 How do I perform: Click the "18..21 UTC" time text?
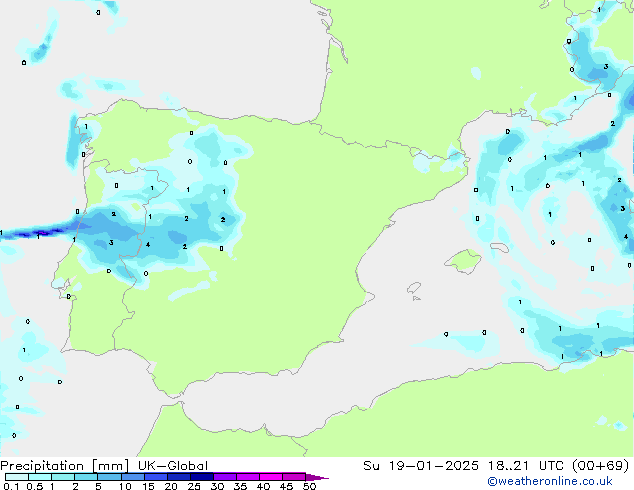coord(525,466)
